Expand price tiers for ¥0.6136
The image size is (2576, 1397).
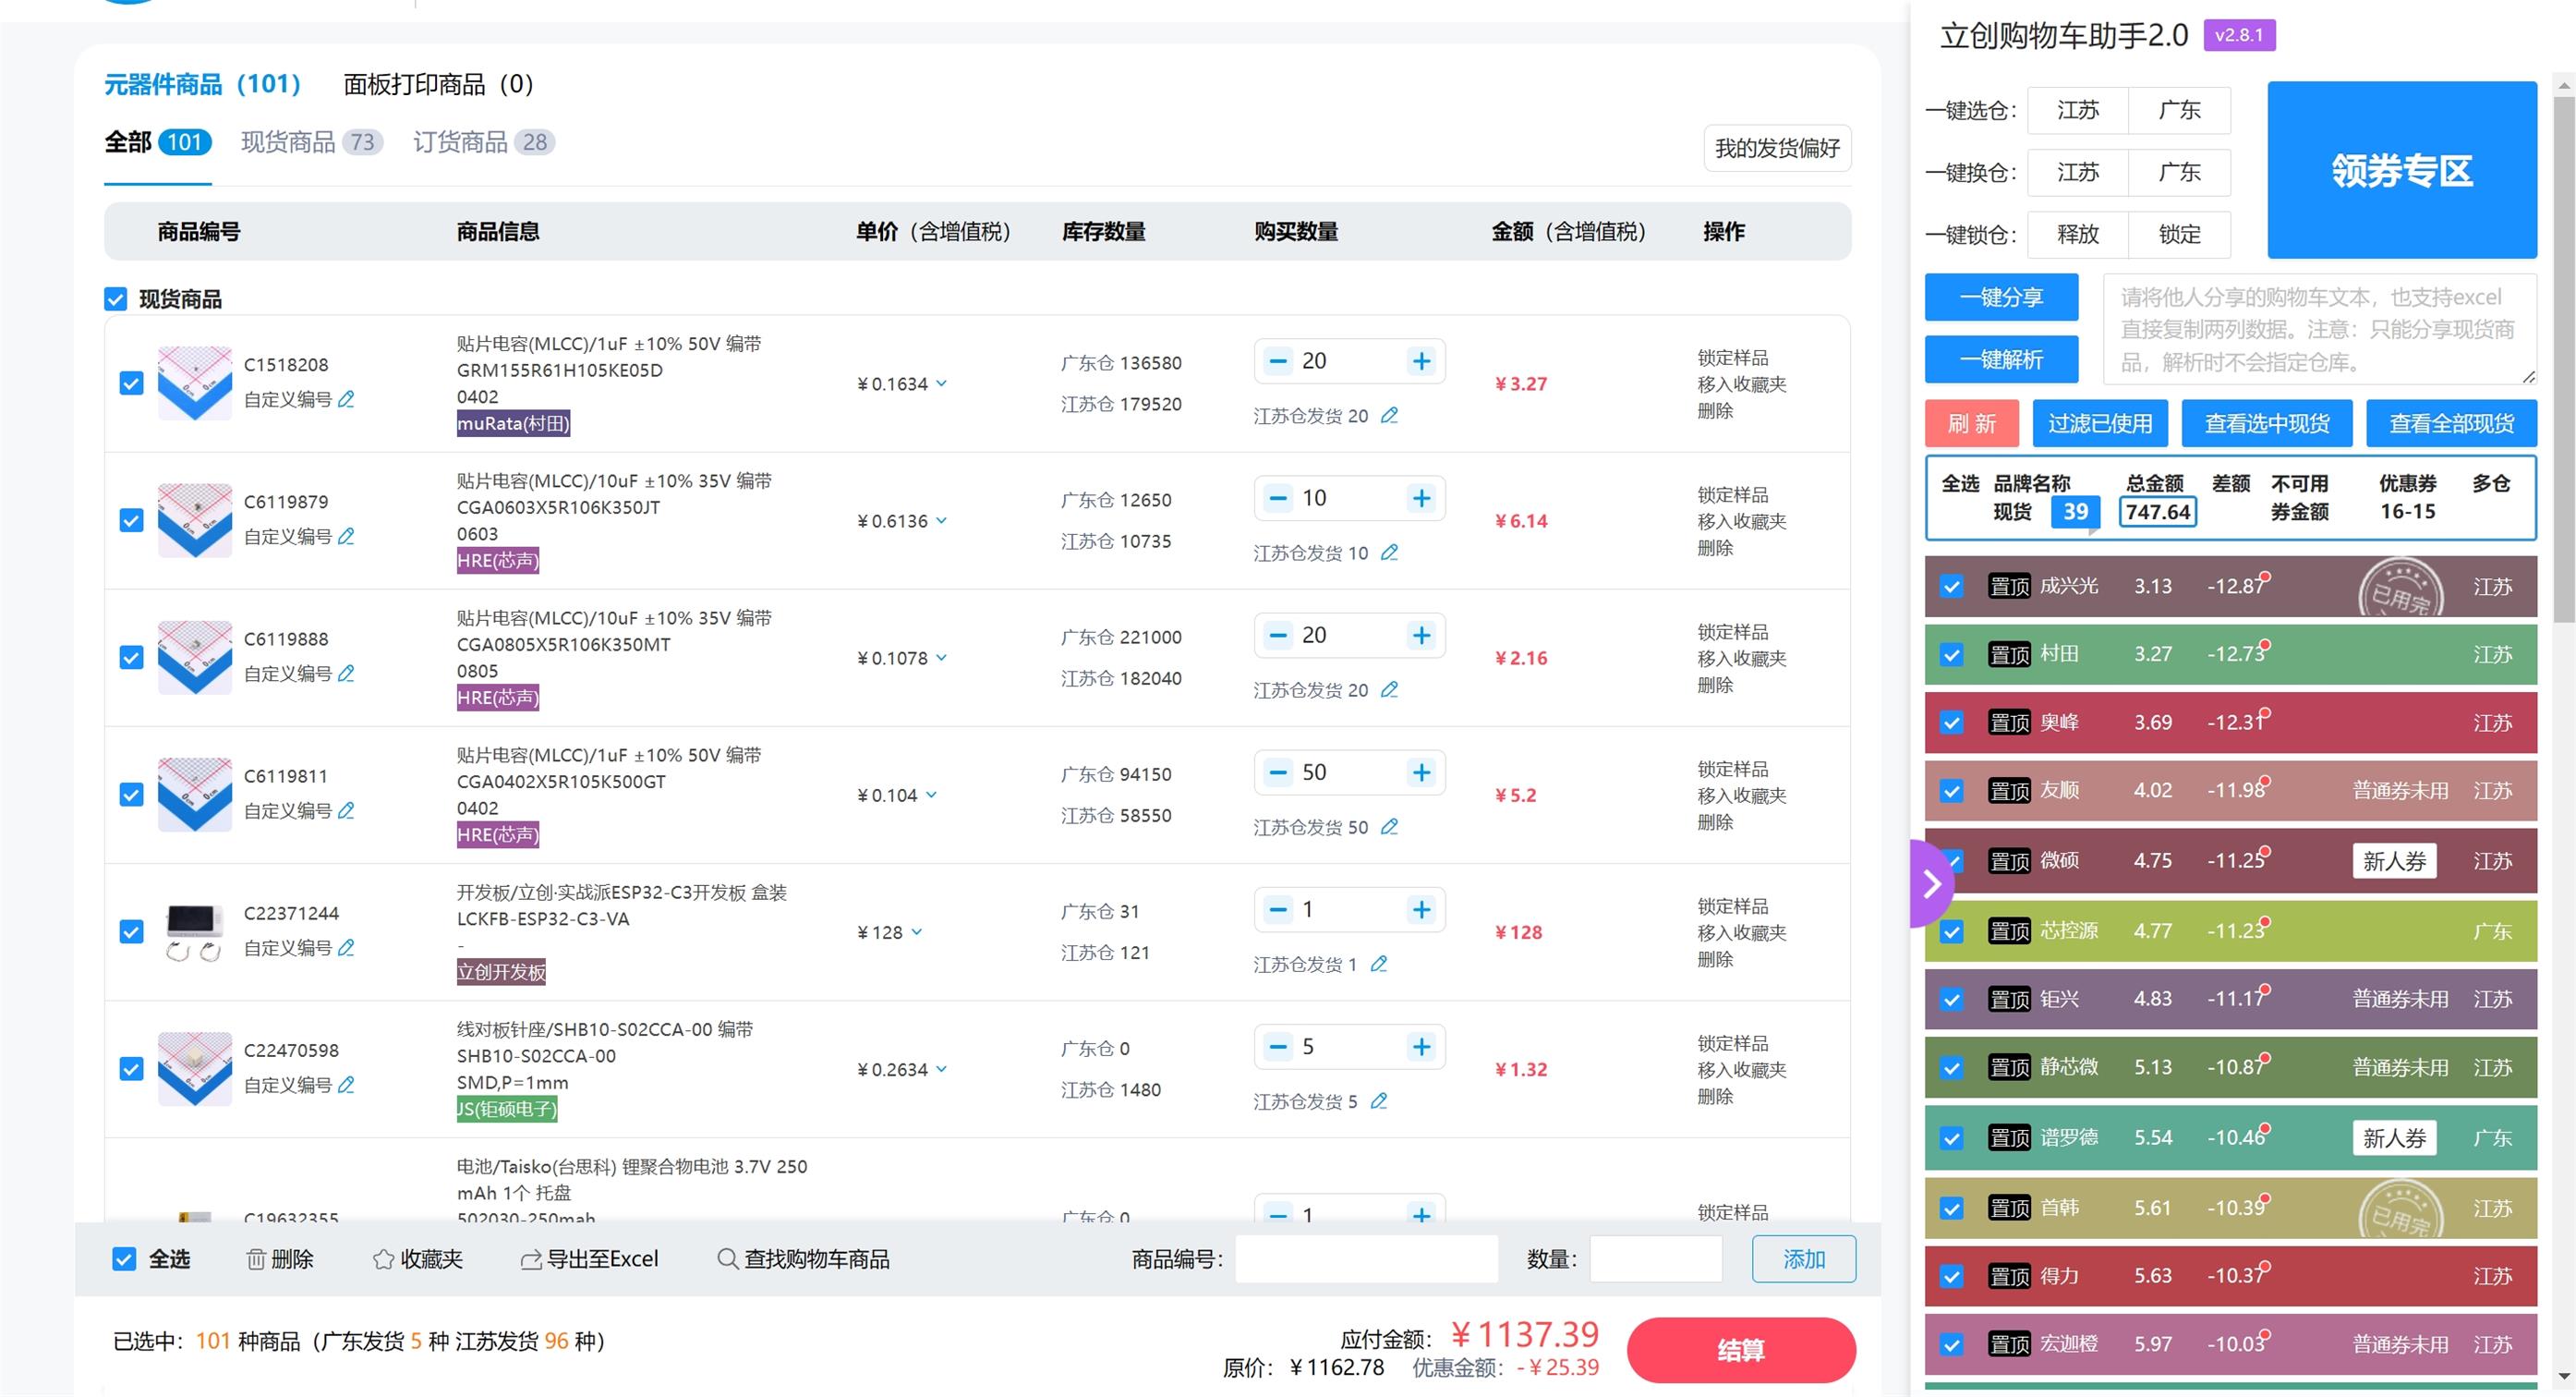pyautogui.click(x=942, y=520)
